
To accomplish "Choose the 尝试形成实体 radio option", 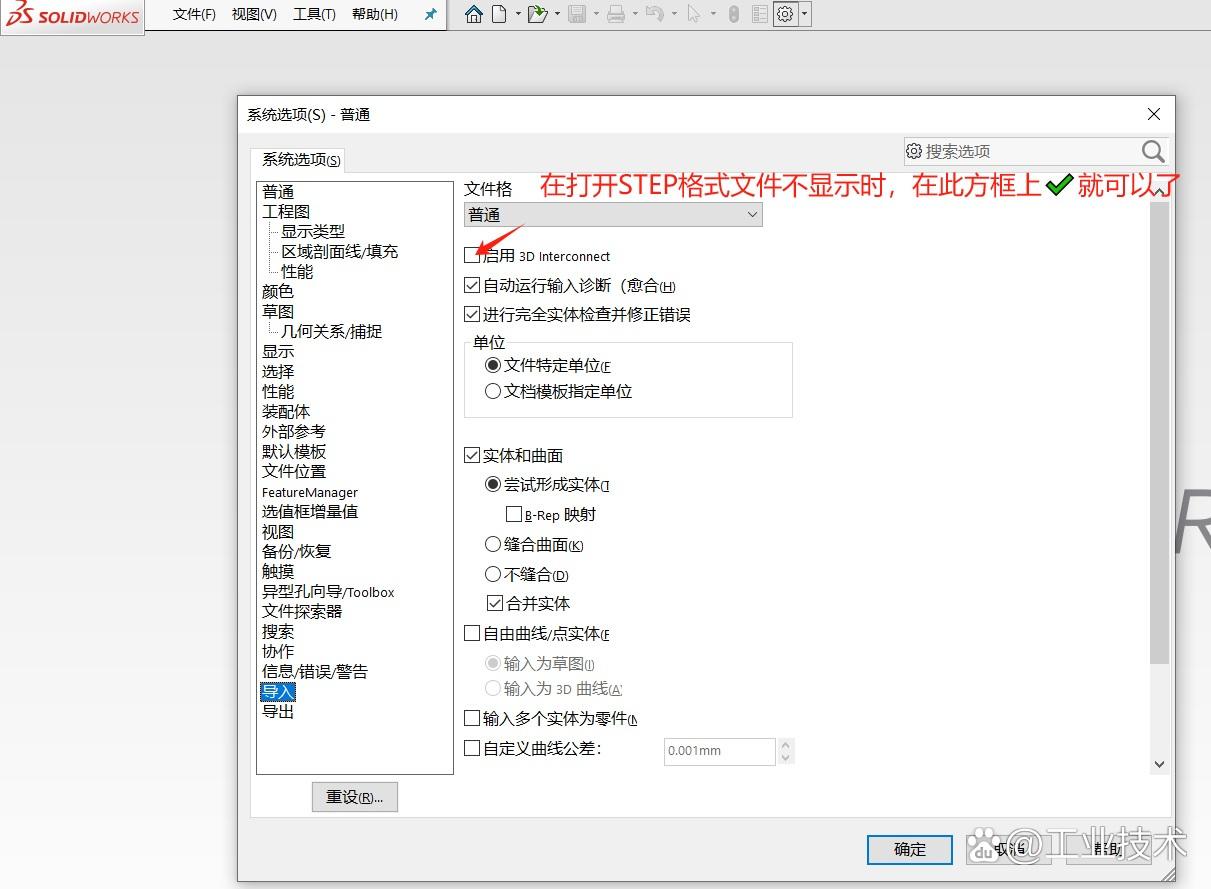I will (493, 485).
